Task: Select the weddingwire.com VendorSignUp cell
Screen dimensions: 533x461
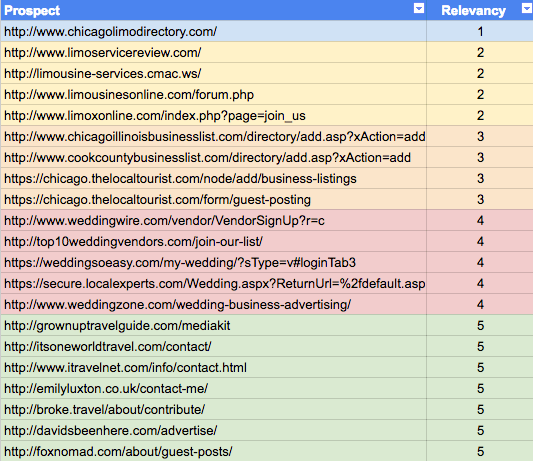Action: (213, 221)
